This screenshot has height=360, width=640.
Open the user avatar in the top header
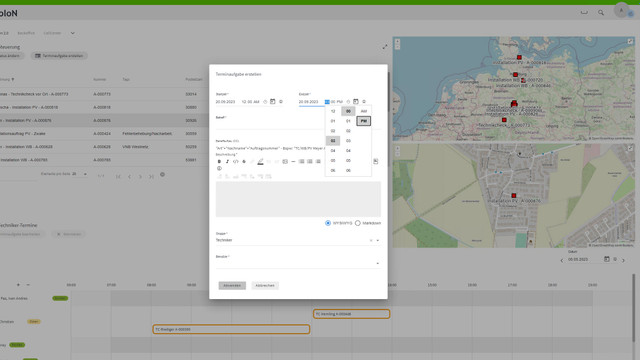point(622,11)
